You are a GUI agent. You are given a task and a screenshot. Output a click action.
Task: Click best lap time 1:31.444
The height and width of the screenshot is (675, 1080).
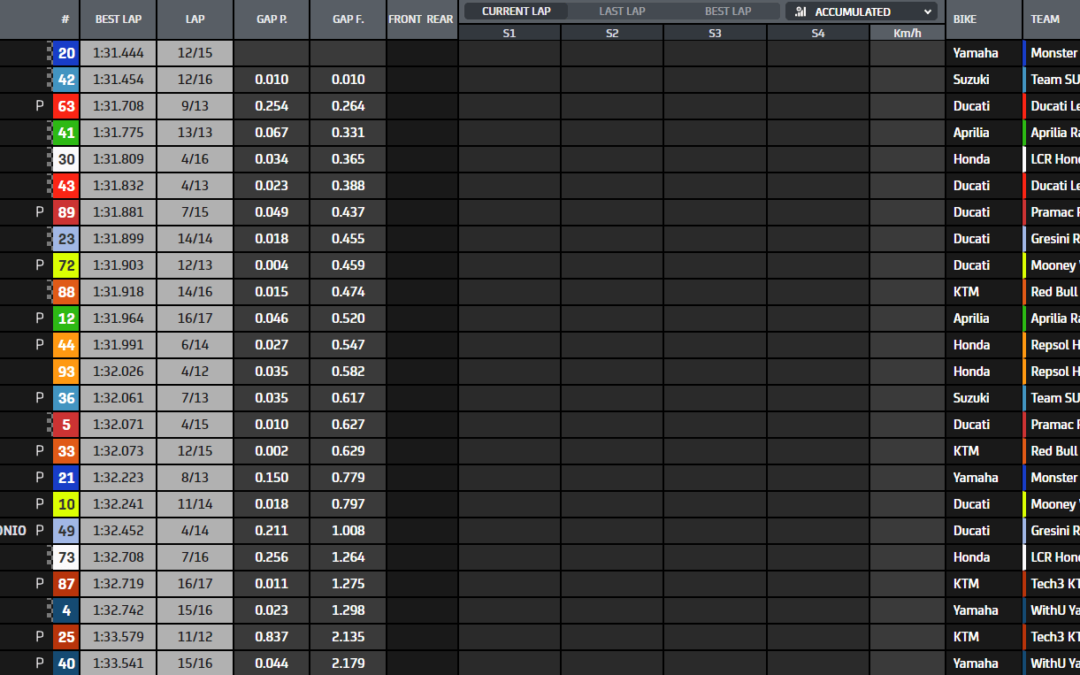pos(118,53)
